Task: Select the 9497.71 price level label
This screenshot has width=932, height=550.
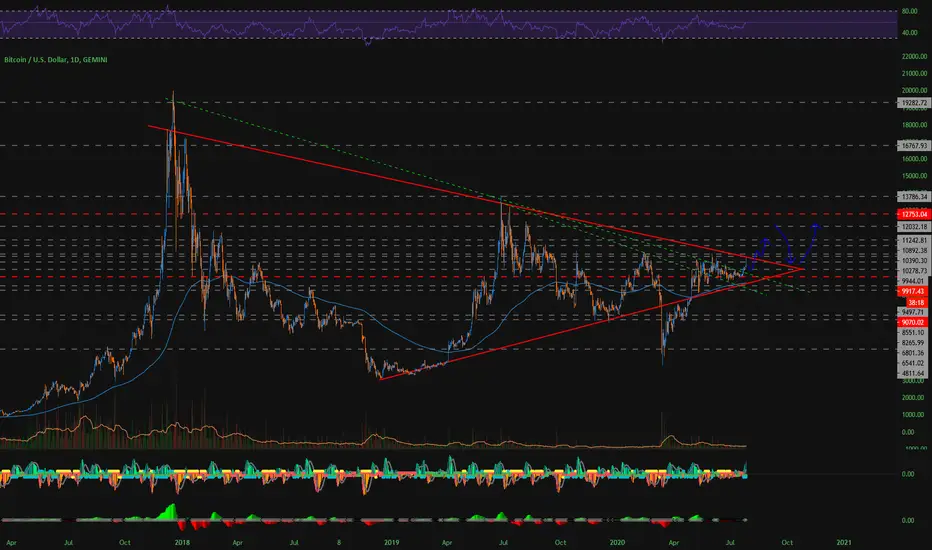Action: (914, 312)
